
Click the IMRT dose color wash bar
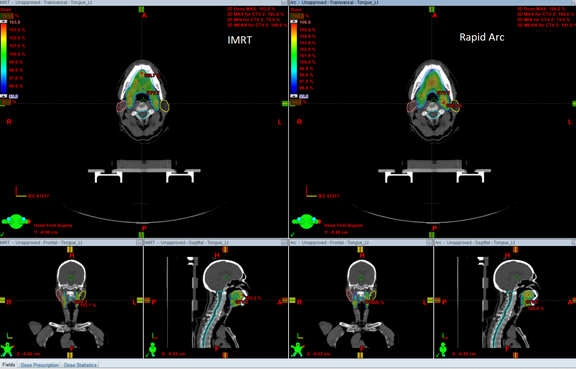pyautogui.click(x=4, y=59)
